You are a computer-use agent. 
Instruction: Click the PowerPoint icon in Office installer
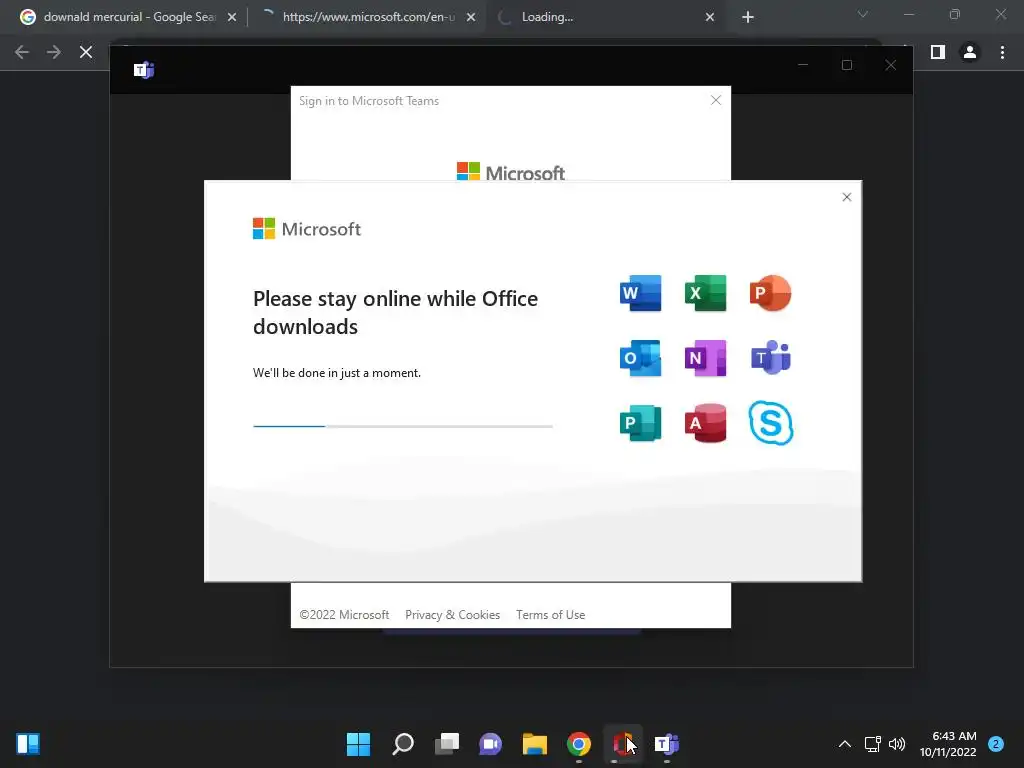pos(771,293)
